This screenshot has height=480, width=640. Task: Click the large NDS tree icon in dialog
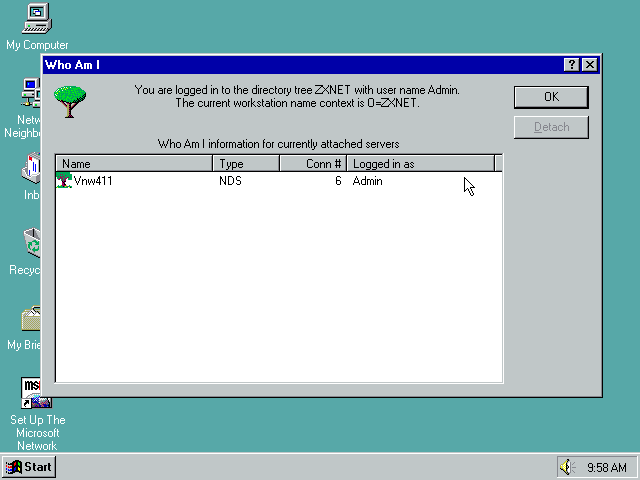click(70, 101)
